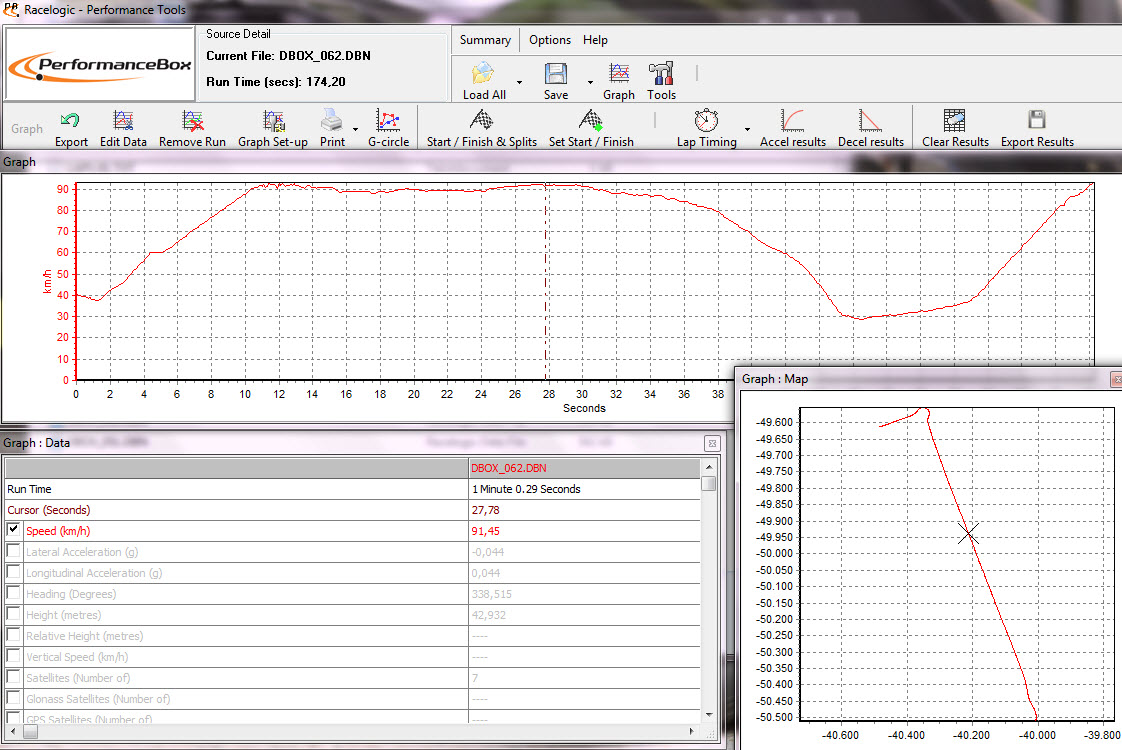
Task: Click the data panel scroll down arrow
Action: (708, 714)
